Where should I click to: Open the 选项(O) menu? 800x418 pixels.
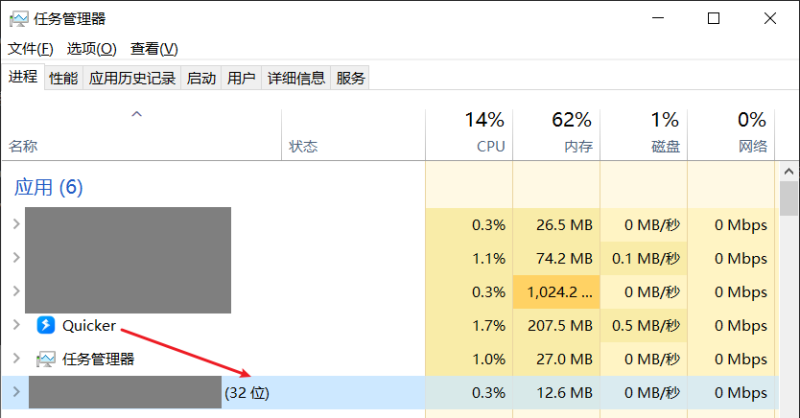point(91,49)
